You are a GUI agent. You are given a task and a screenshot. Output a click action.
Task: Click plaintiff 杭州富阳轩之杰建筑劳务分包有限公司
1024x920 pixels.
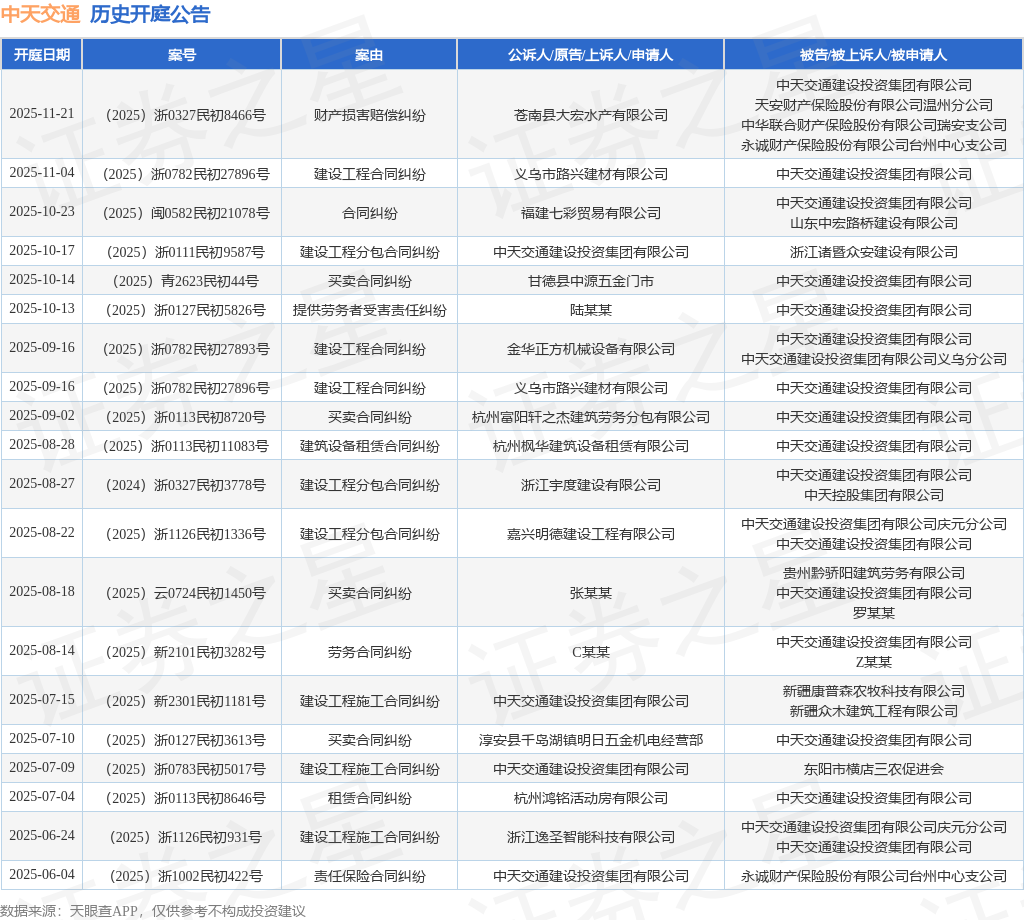(590, 417)
